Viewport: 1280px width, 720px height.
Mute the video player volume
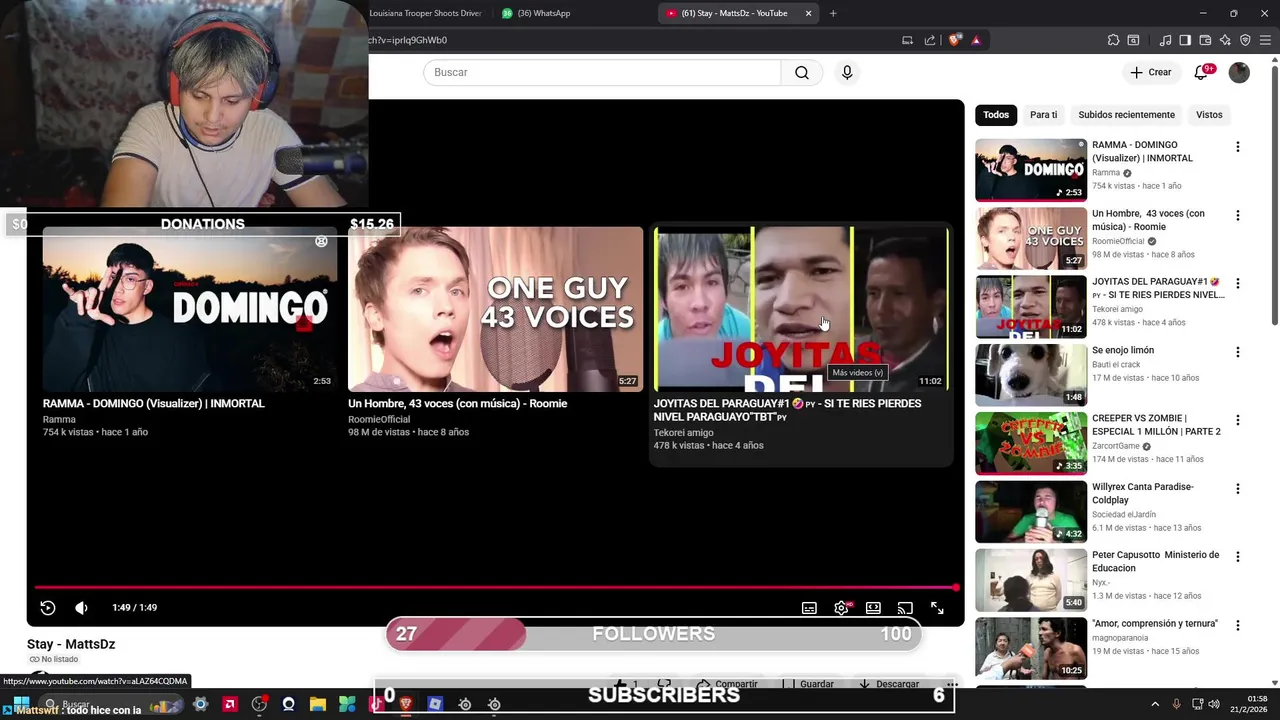click(x=82, y=608)
